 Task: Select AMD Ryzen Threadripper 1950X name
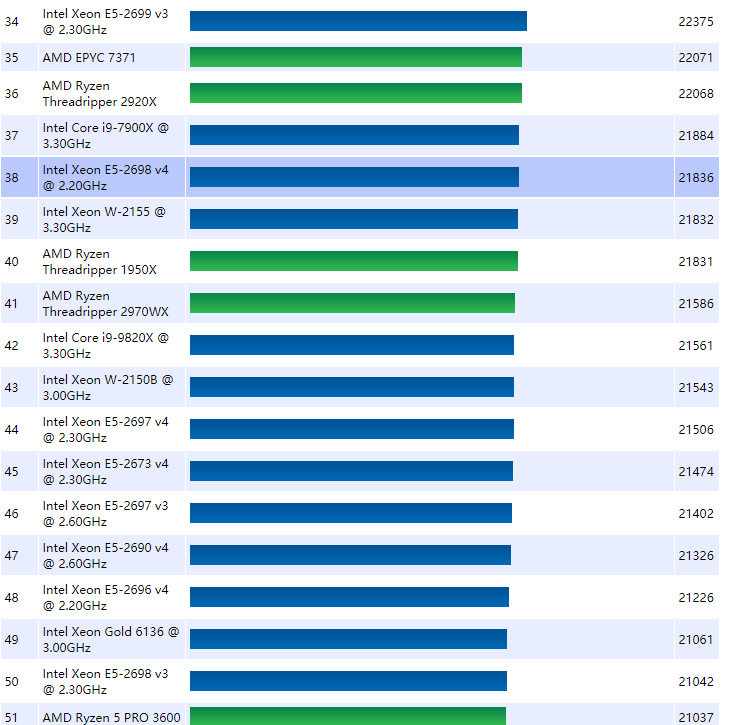(x=100, y=261)
